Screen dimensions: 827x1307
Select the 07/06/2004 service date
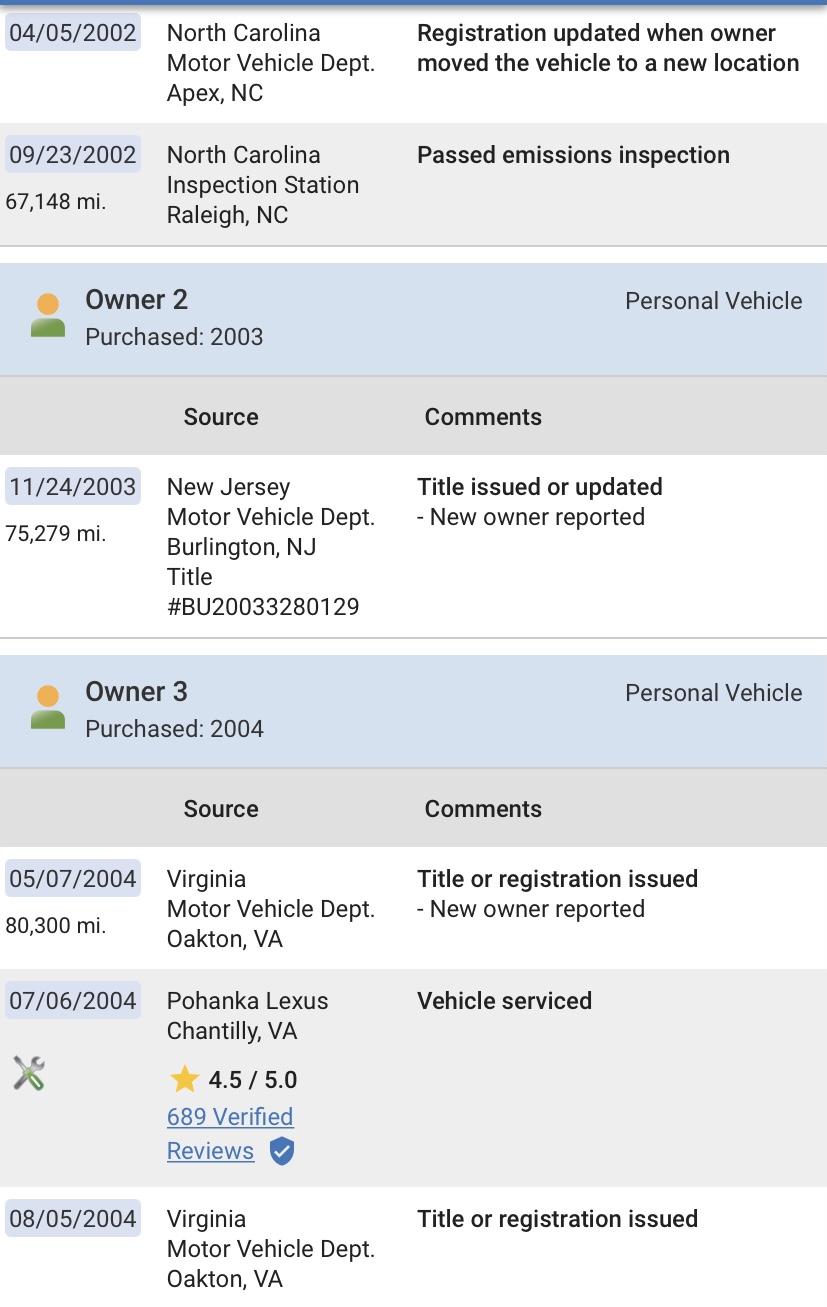(x=73, y=1001)
